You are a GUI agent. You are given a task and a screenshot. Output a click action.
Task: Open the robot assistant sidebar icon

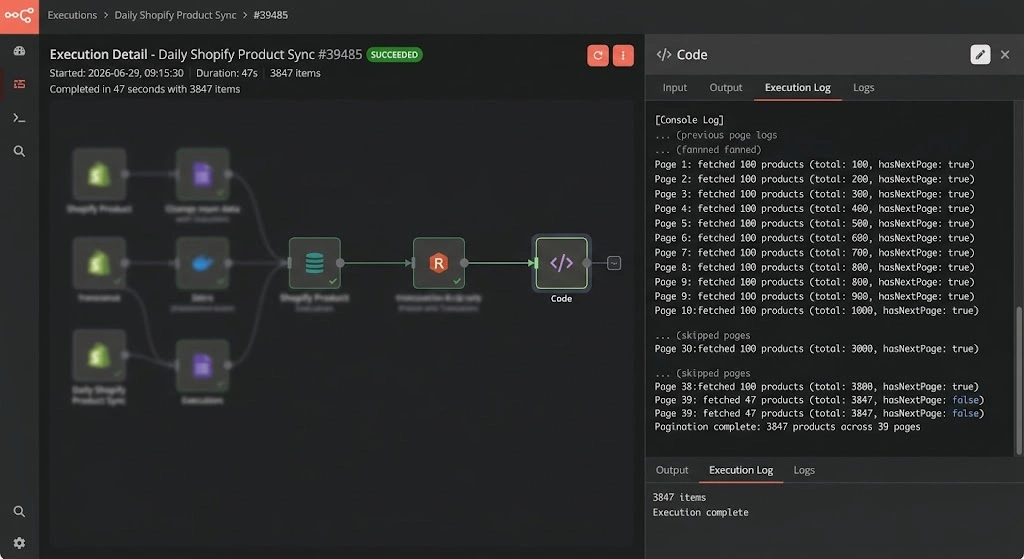click(20, 51)
